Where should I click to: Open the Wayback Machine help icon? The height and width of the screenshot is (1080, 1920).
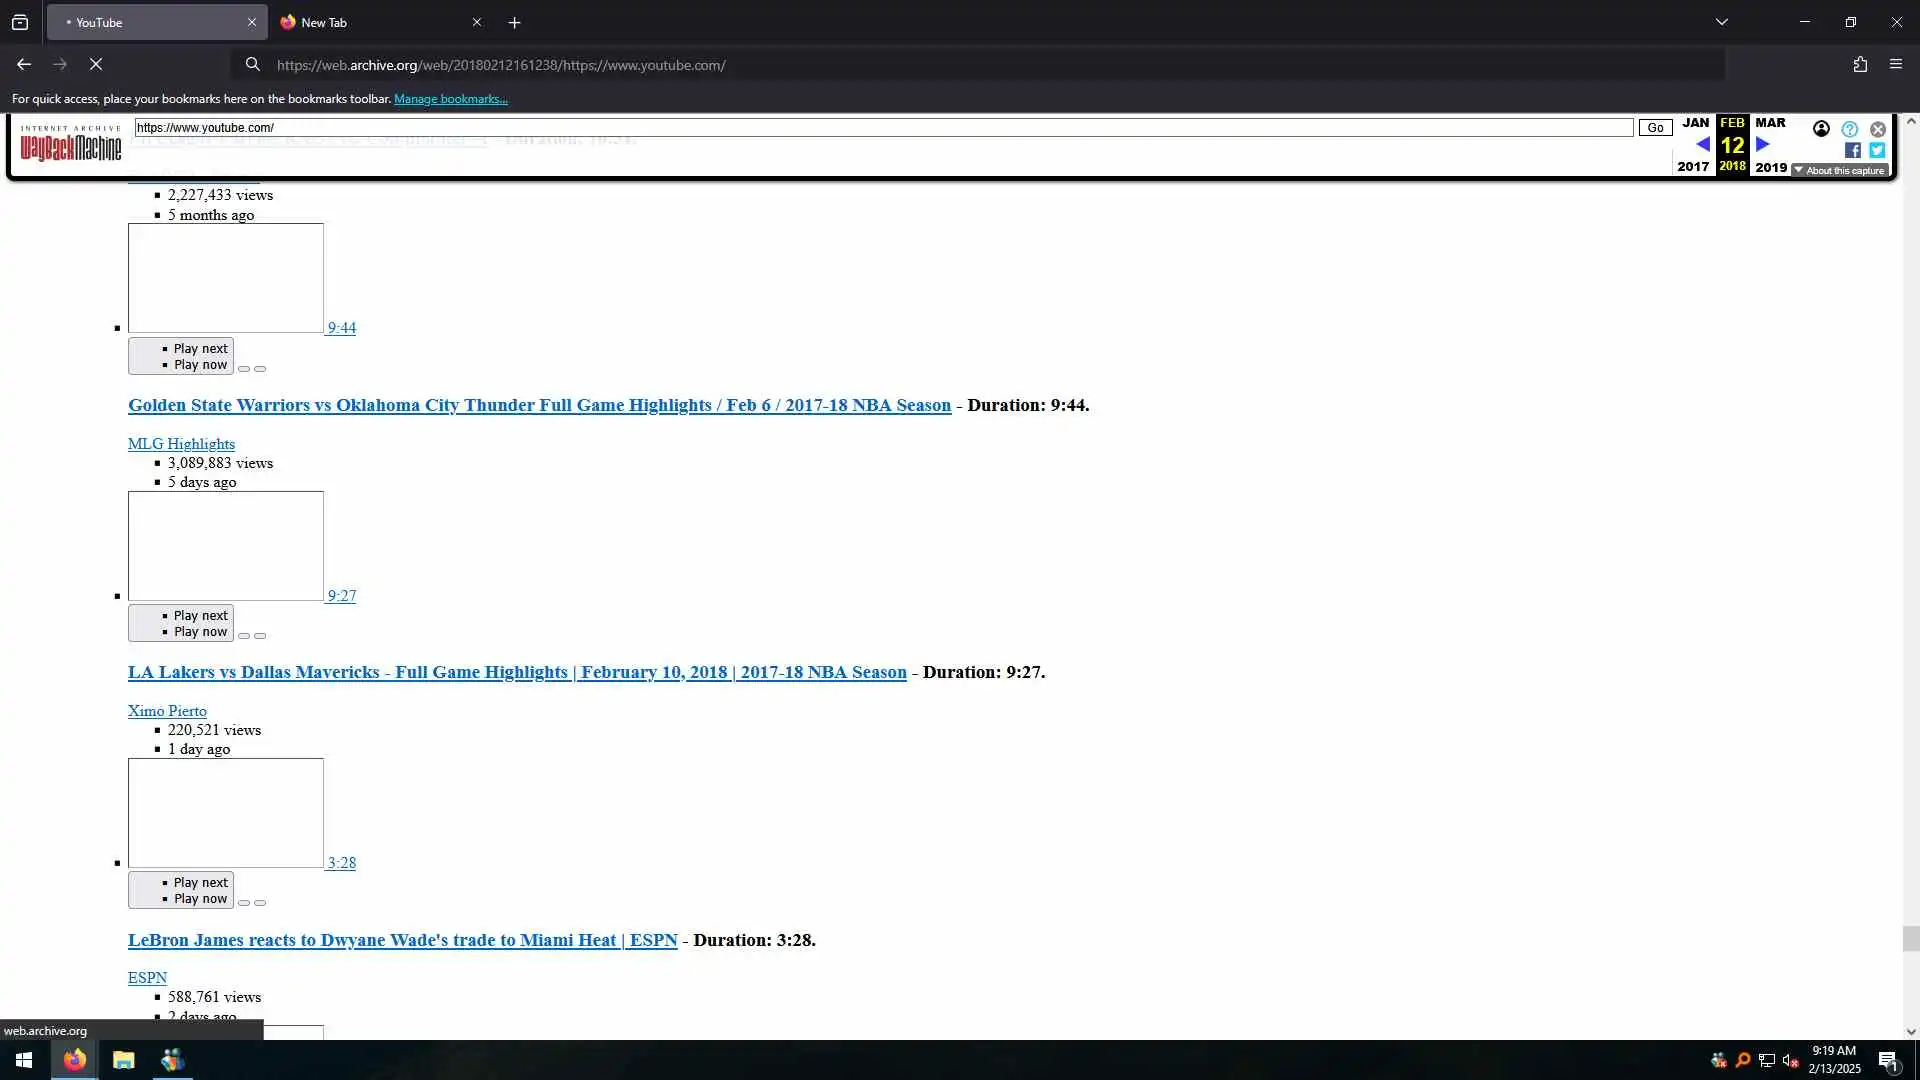click(1850, 129)
